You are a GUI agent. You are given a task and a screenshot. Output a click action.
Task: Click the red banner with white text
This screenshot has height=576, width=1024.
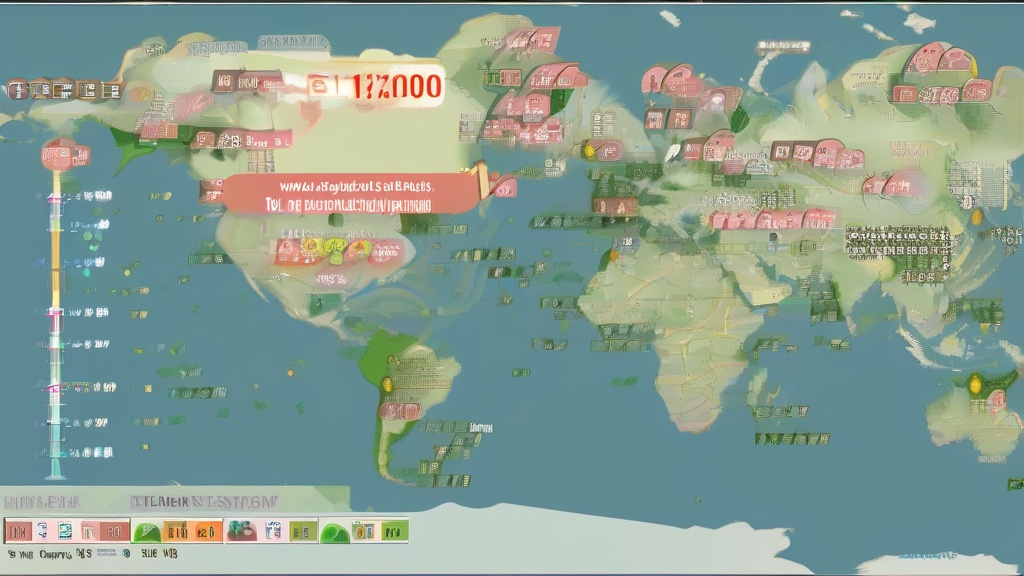[x=350, y=194]
